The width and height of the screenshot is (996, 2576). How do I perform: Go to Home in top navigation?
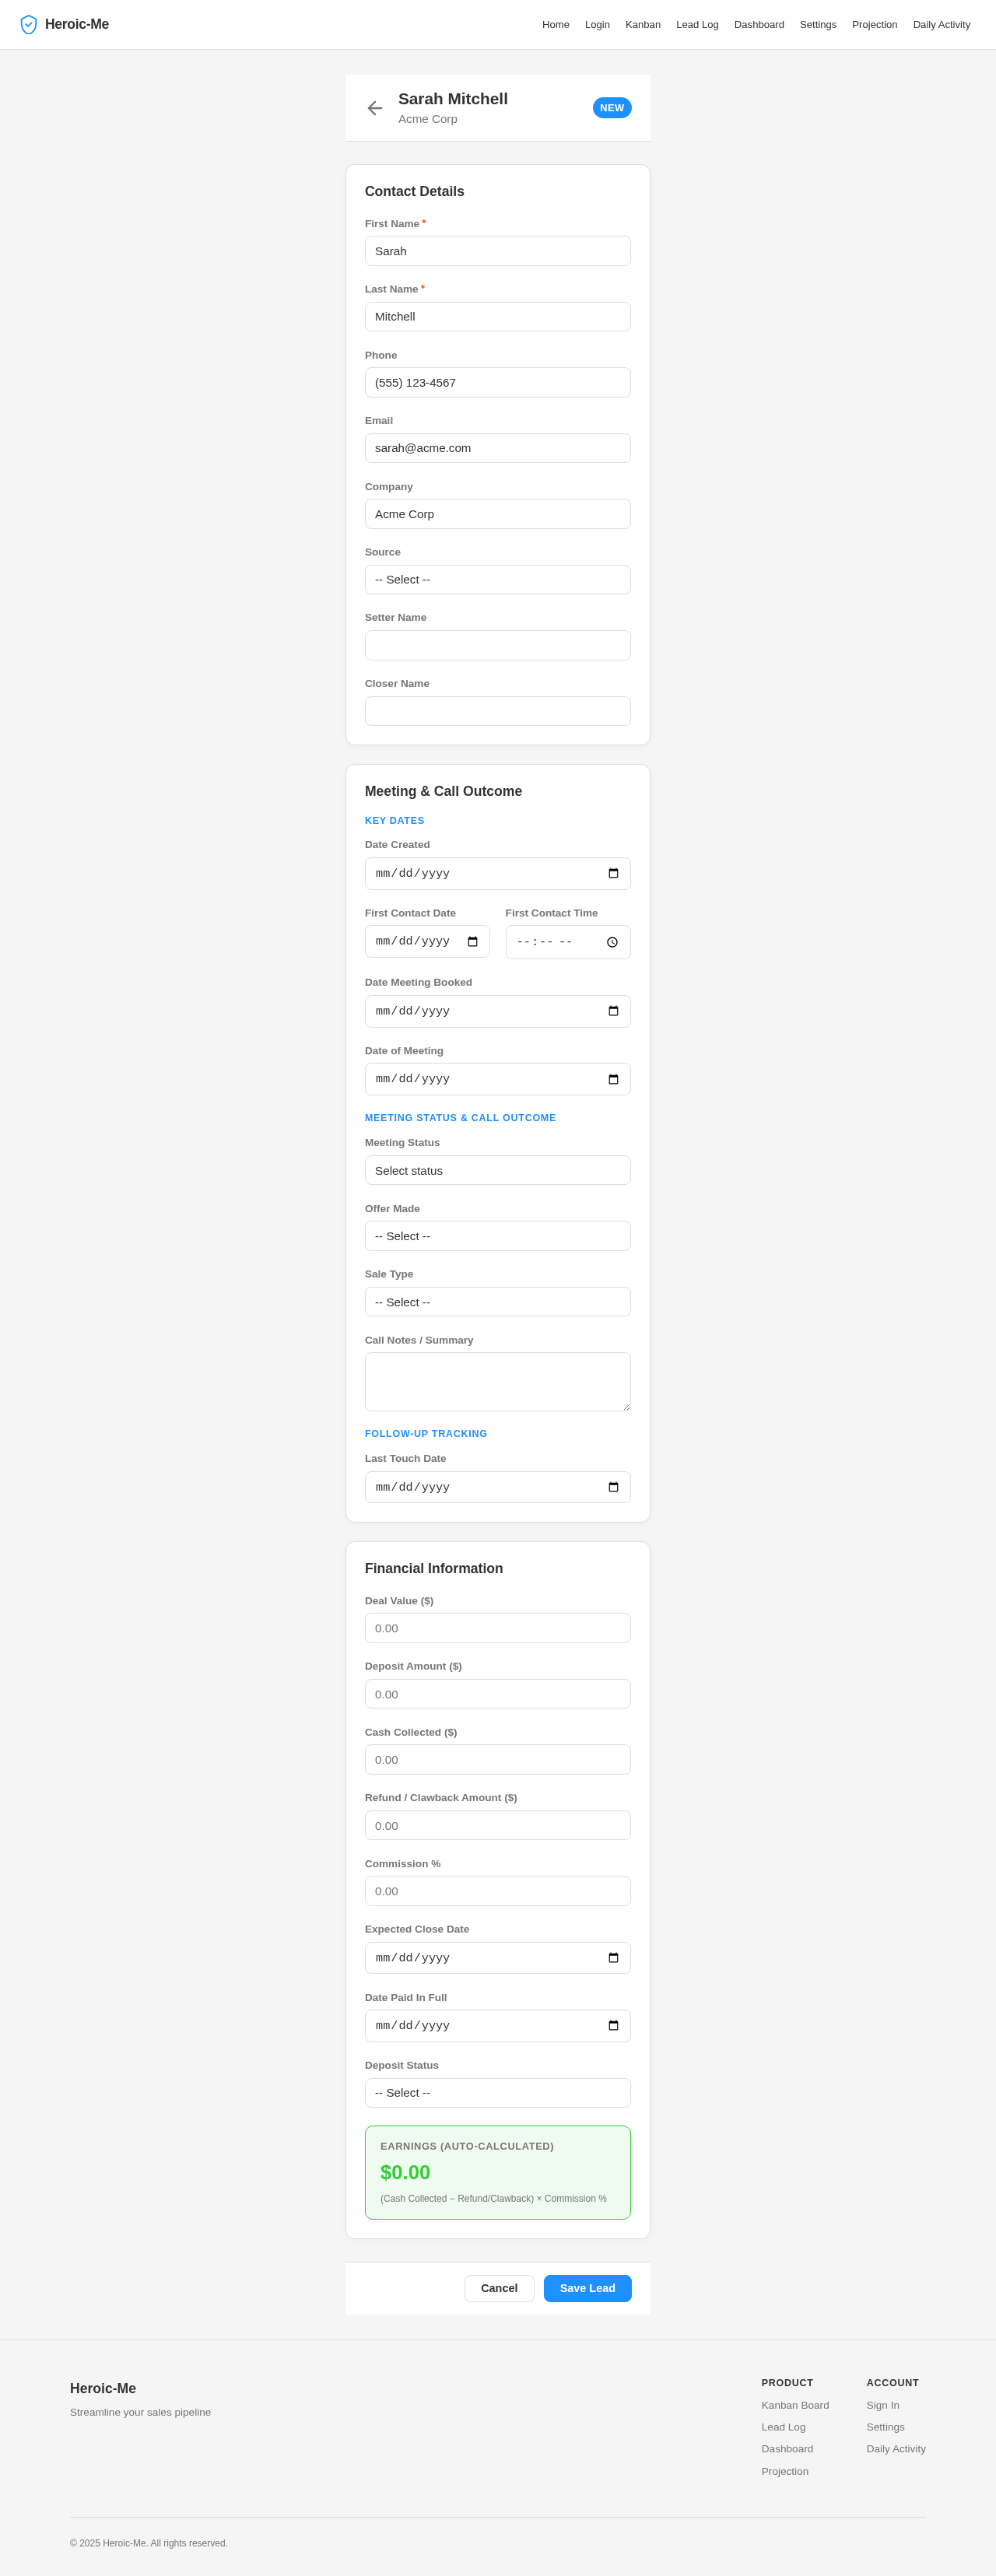pos(556,25)
